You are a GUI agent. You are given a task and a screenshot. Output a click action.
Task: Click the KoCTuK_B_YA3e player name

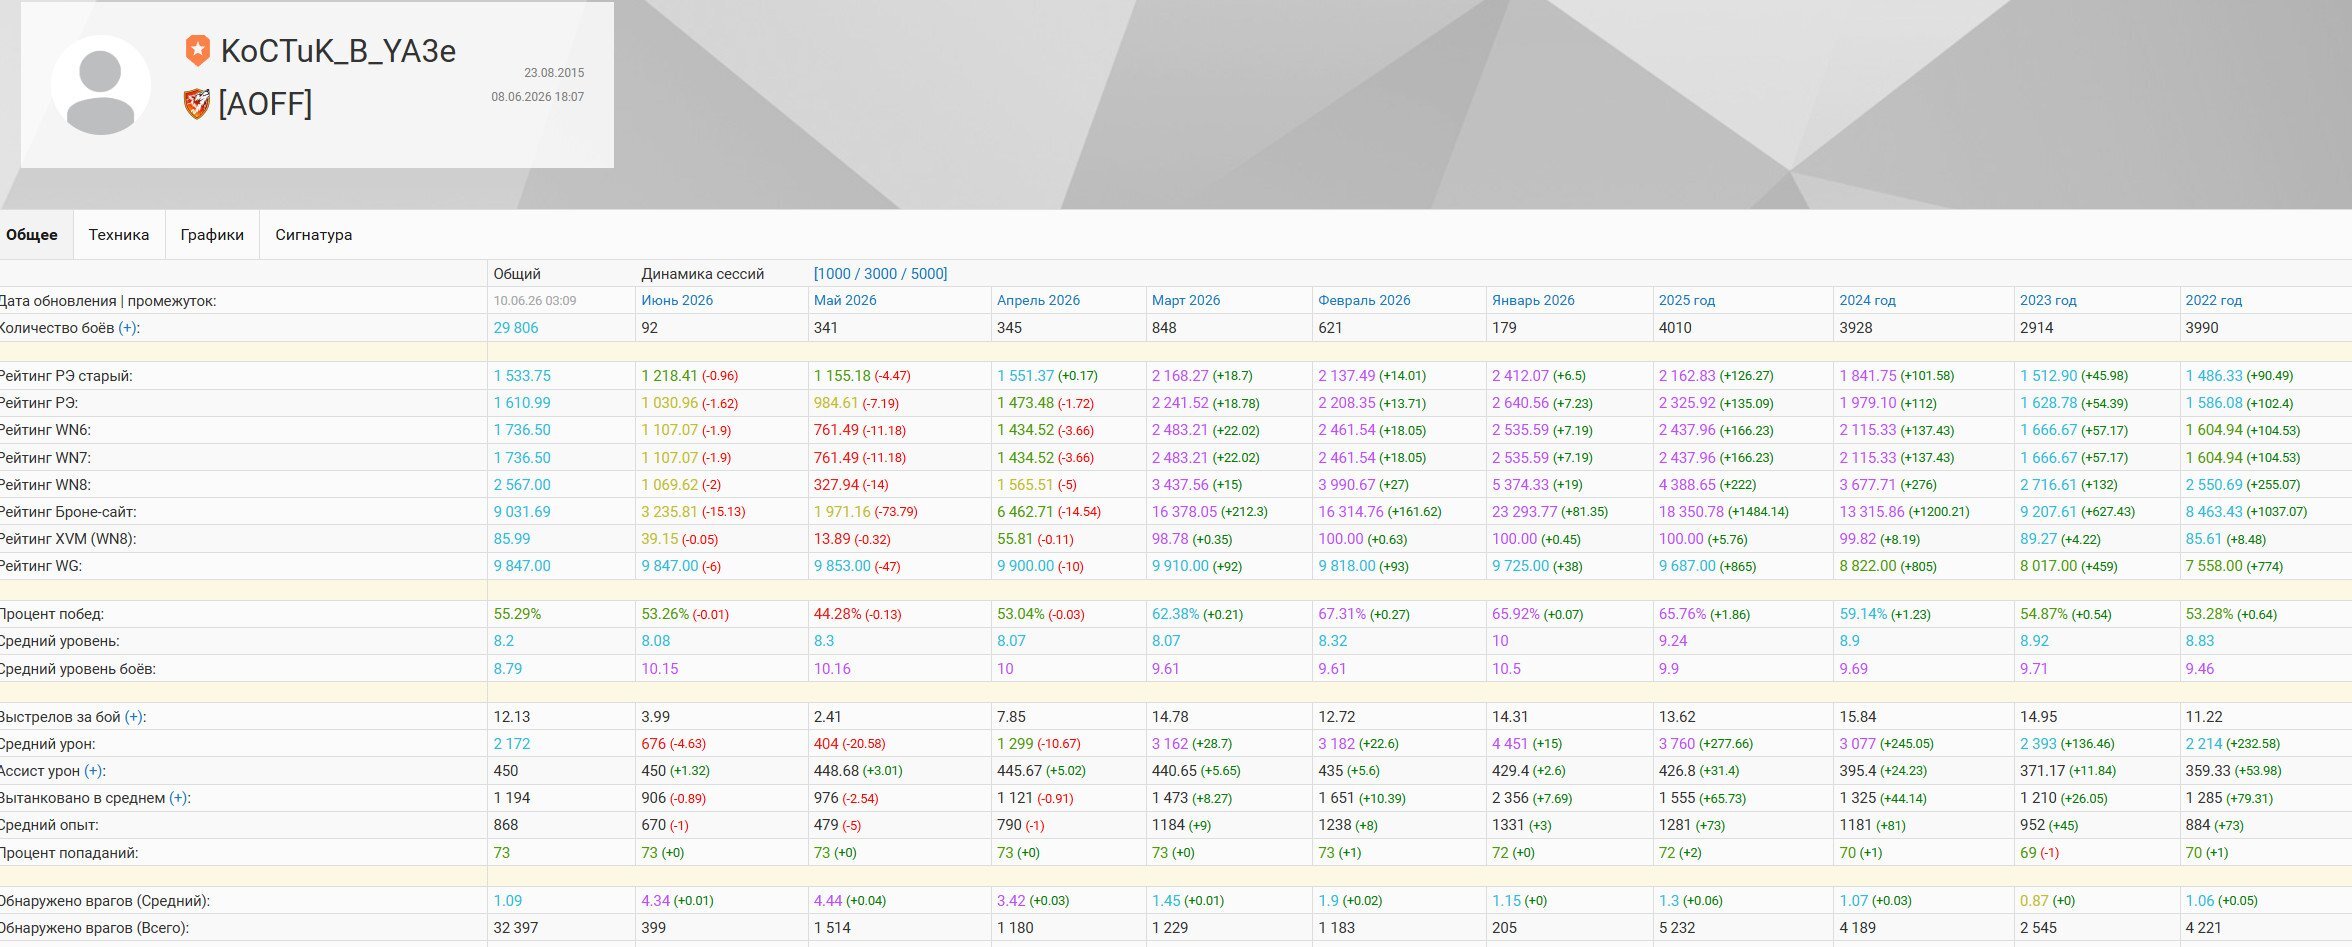[x=338, y=51]
